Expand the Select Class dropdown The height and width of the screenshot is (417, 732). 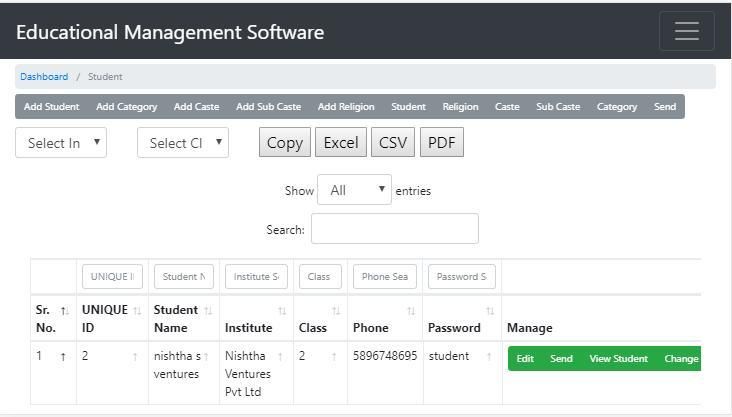pos(183,143)
